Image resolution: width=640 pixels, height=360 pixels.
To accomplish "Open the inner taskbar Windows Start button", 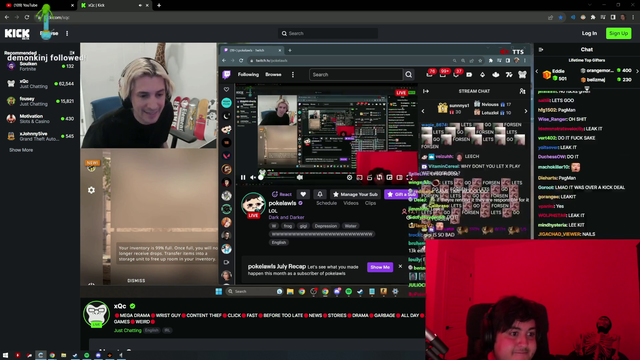I will tap(219, 291).
